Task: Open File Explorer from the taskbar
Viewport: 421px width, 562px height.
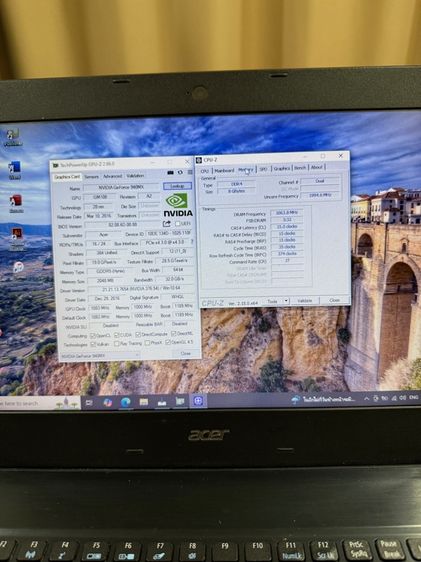Action: [x=144, y=402]
